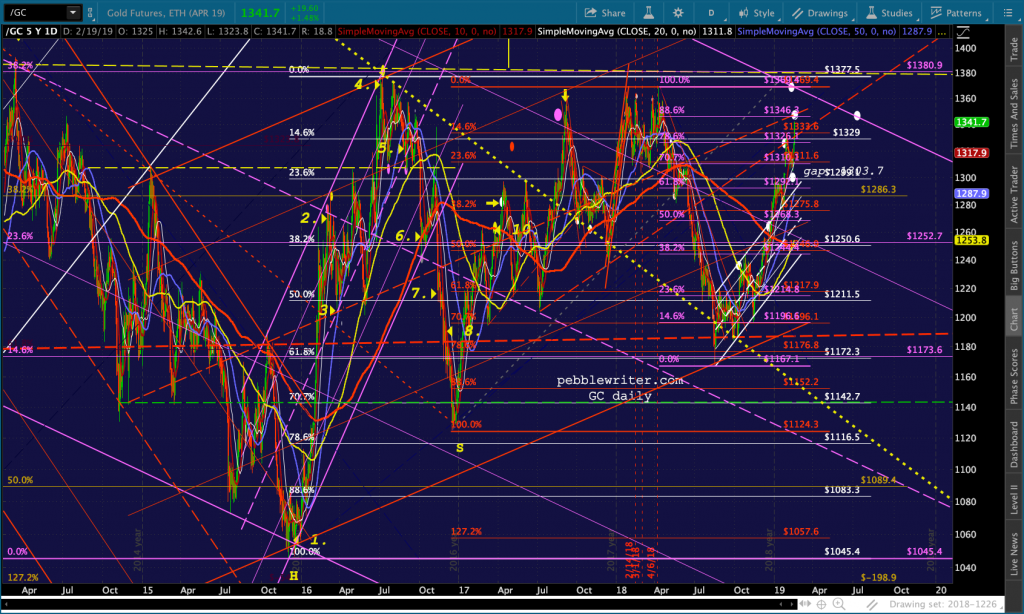The height and width of the screenshot is (614, 1024).
Task: Toggle the price axis scale icon
Action: pyautogui.click(x=963, y=31)
